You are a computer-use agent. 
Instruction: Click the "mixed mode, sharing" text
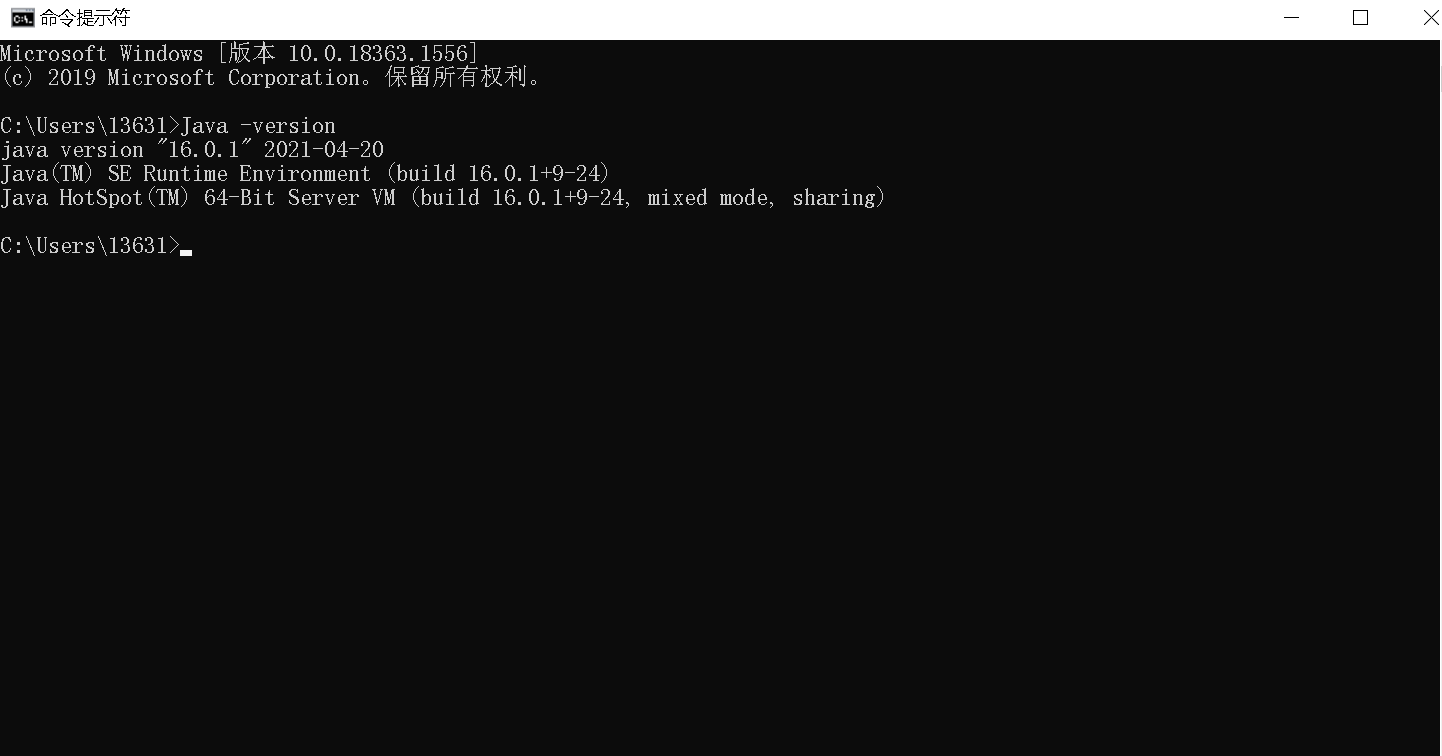762,198
